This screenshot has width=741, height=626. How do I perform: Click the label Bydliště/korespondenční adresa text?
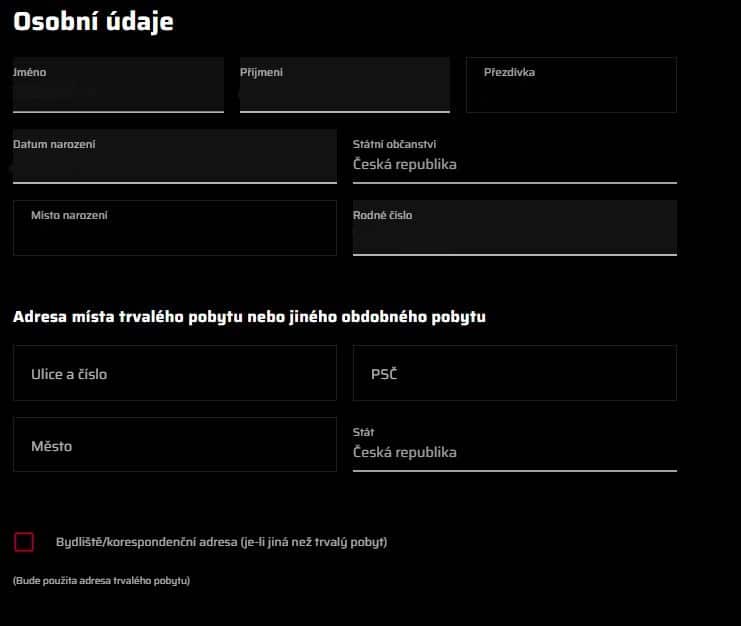221,542
